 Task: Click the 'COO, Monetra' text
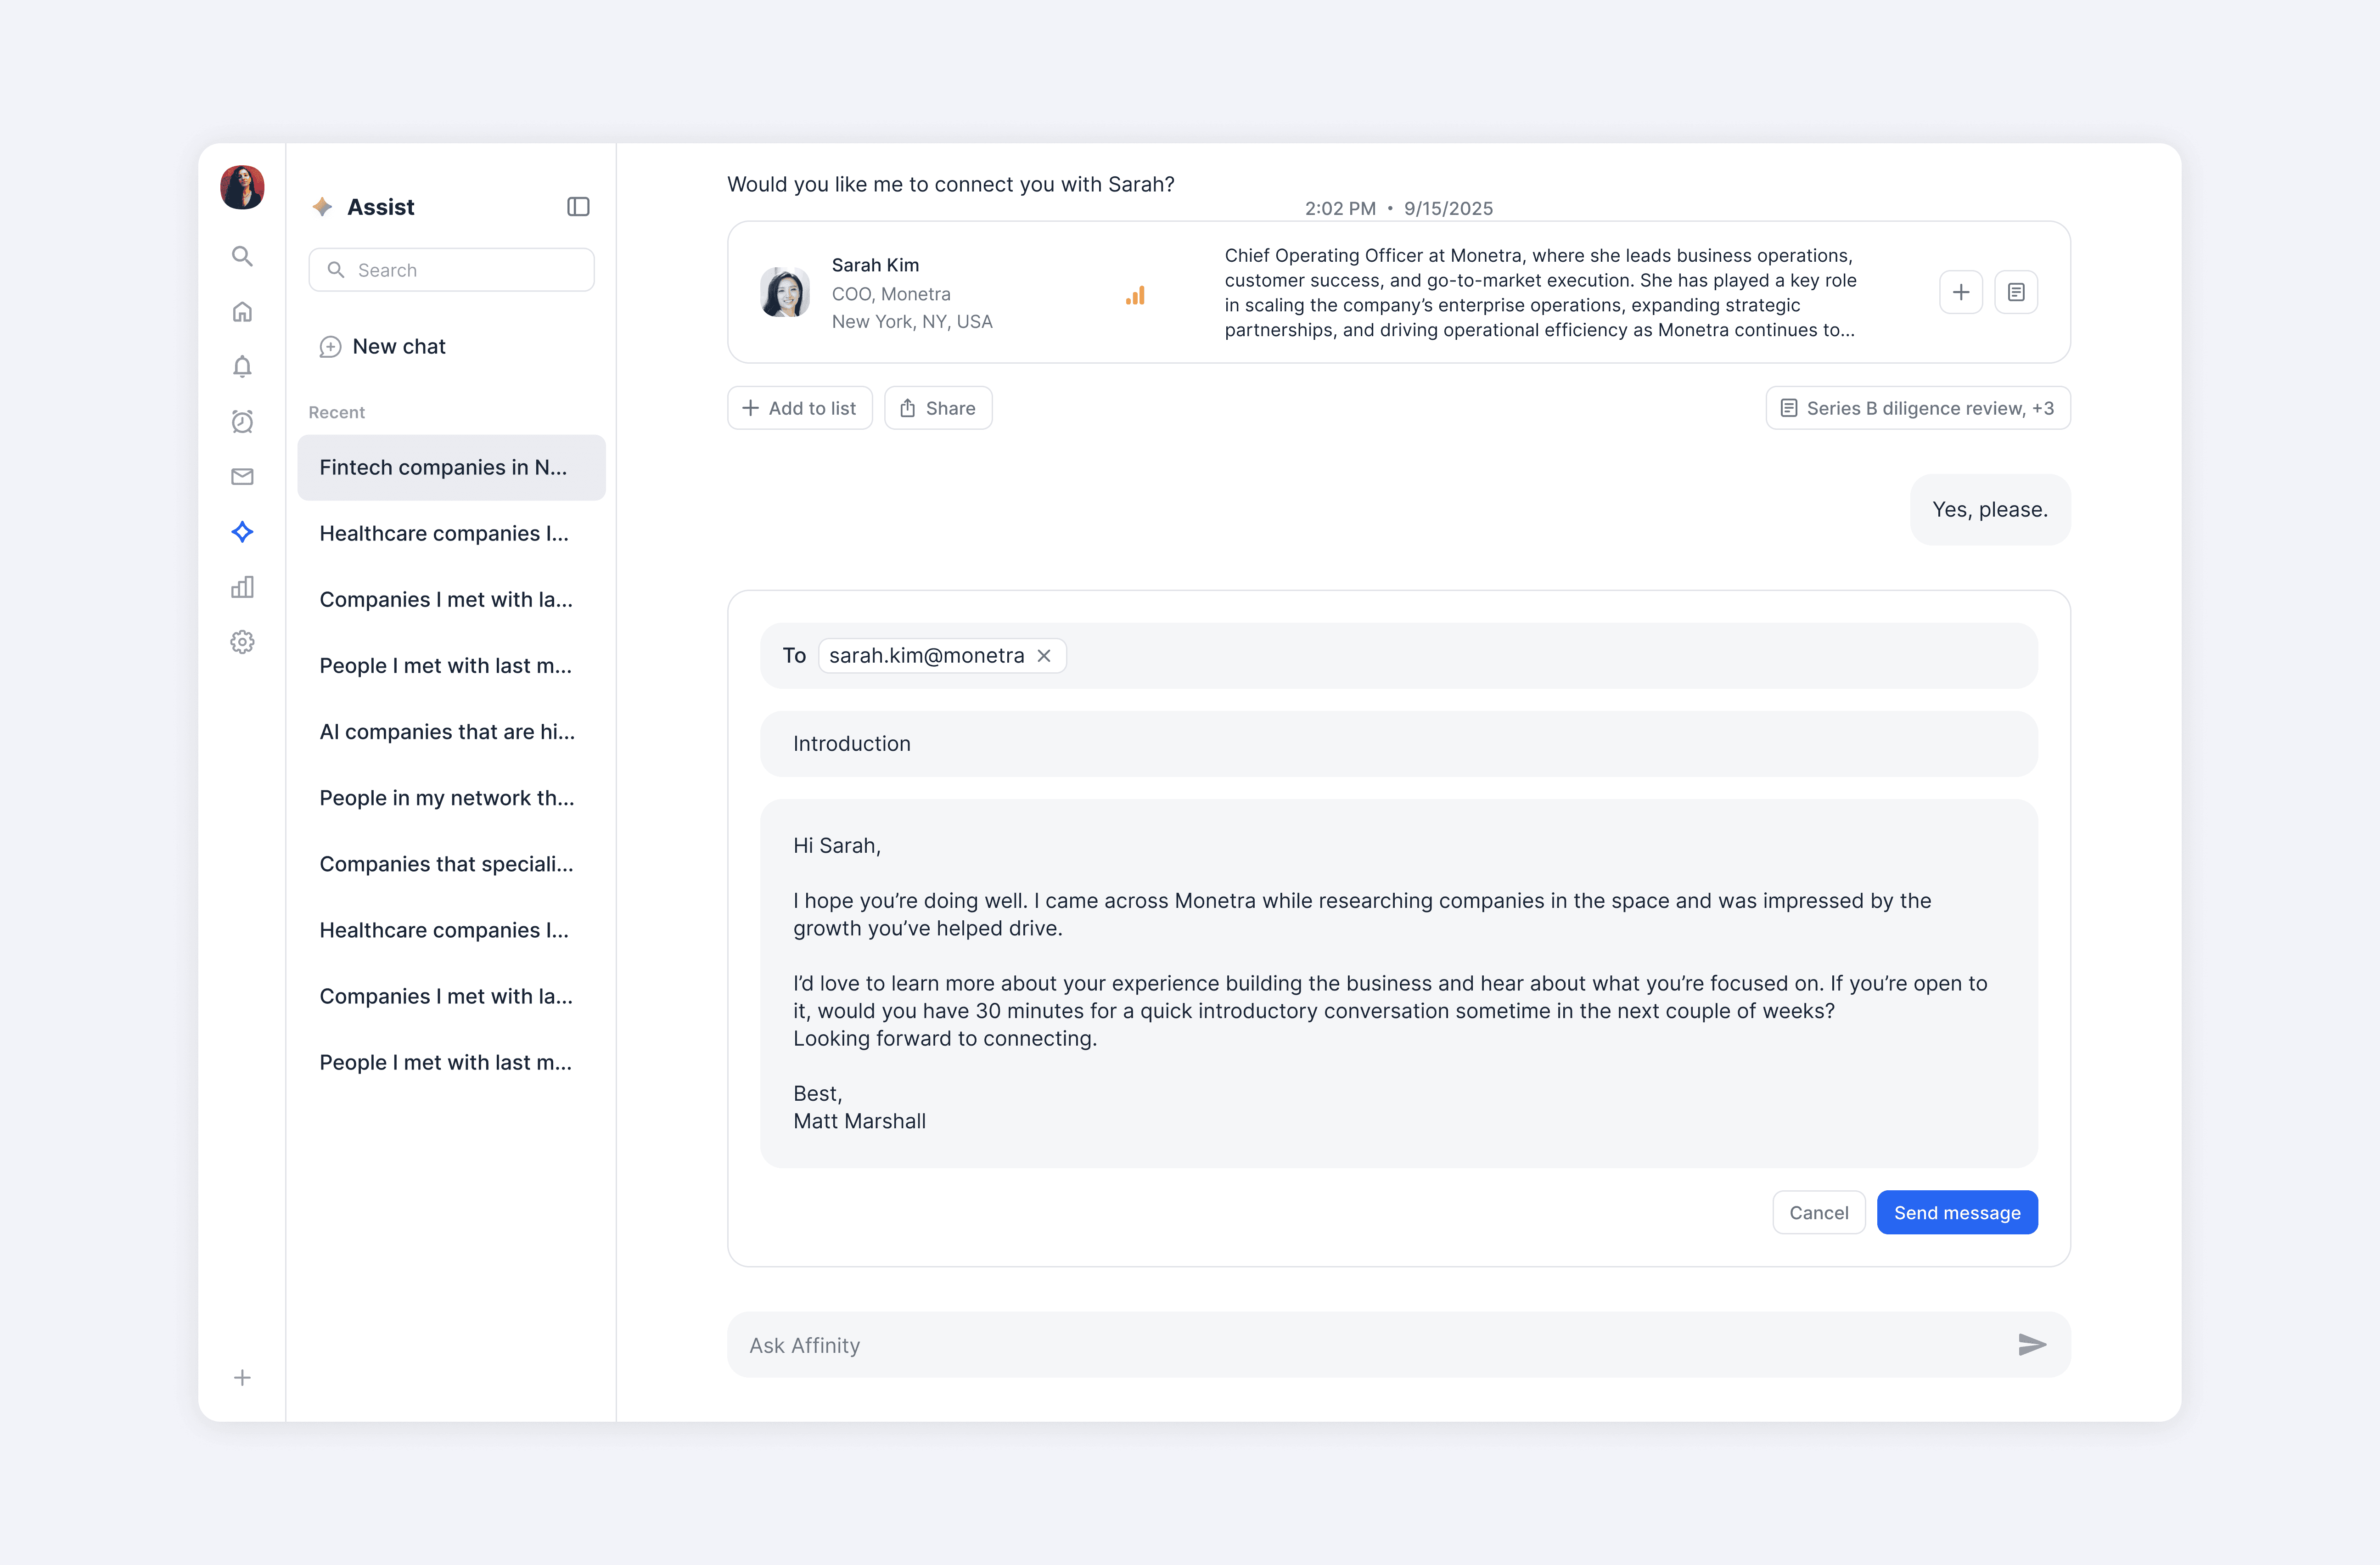pos(891,294)
